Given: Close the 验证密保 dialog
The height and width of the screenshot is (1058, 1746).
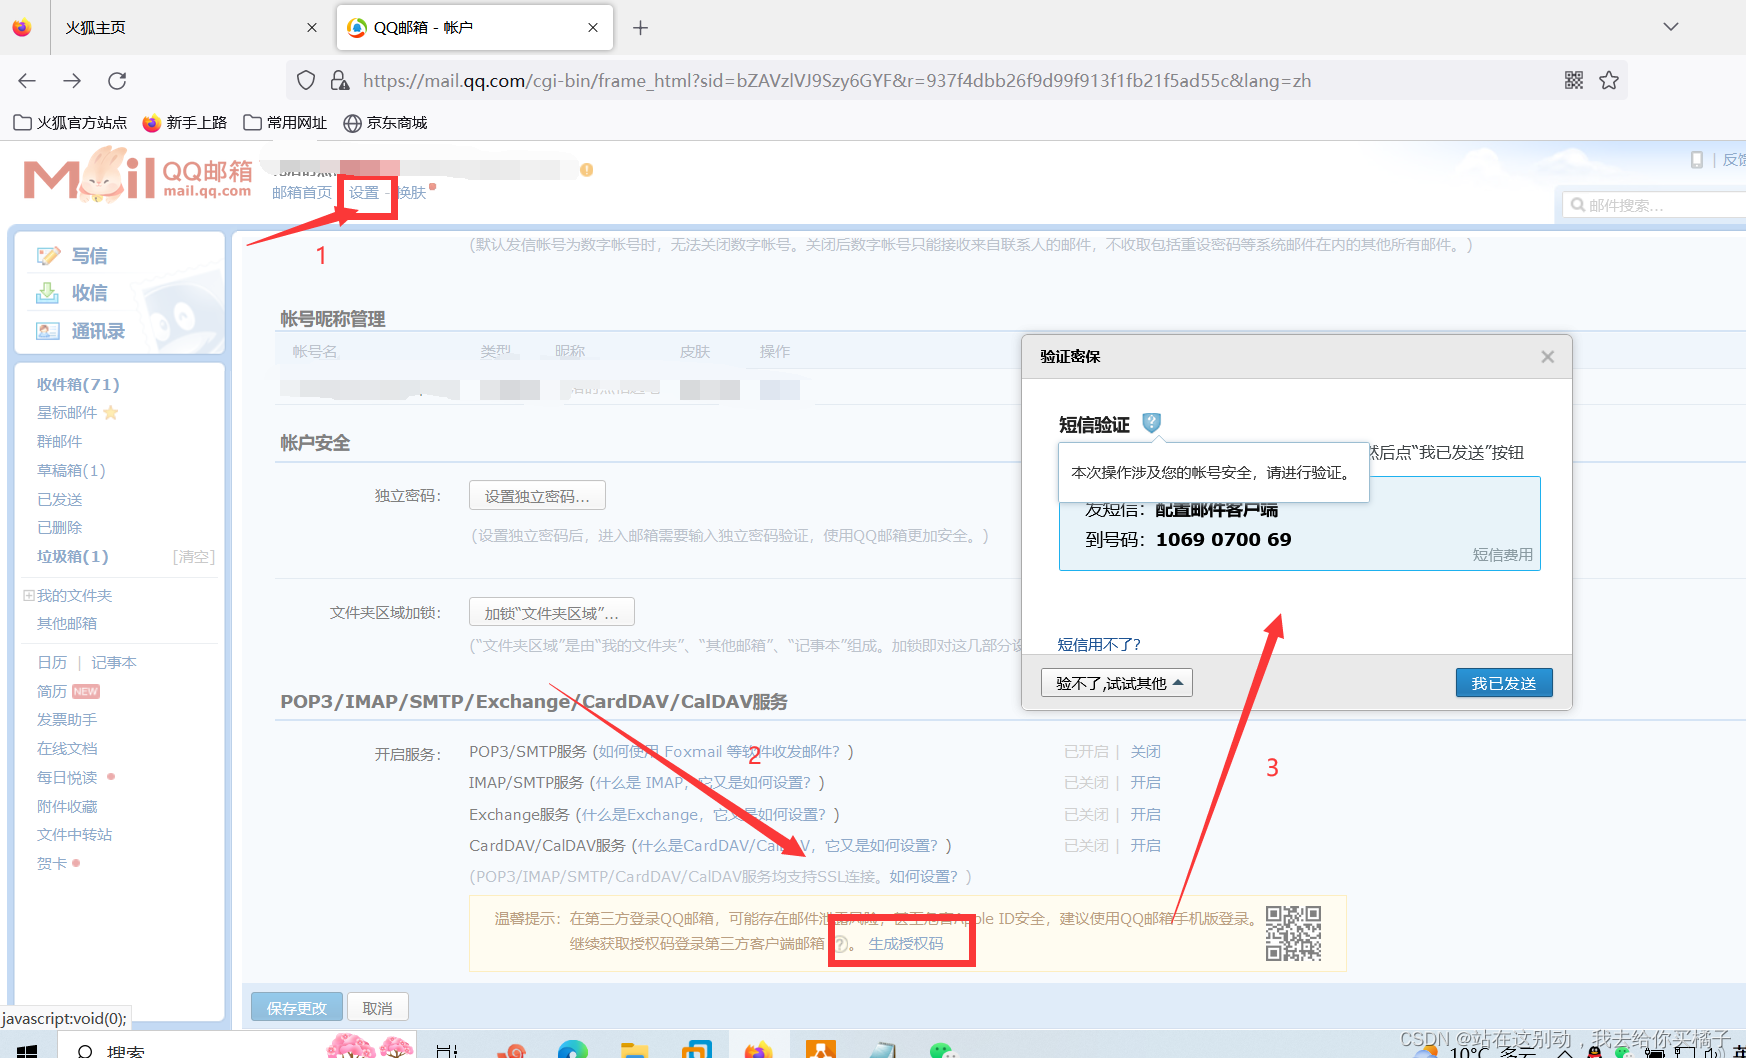Looking at the screenshot, I should point(1548,357).
